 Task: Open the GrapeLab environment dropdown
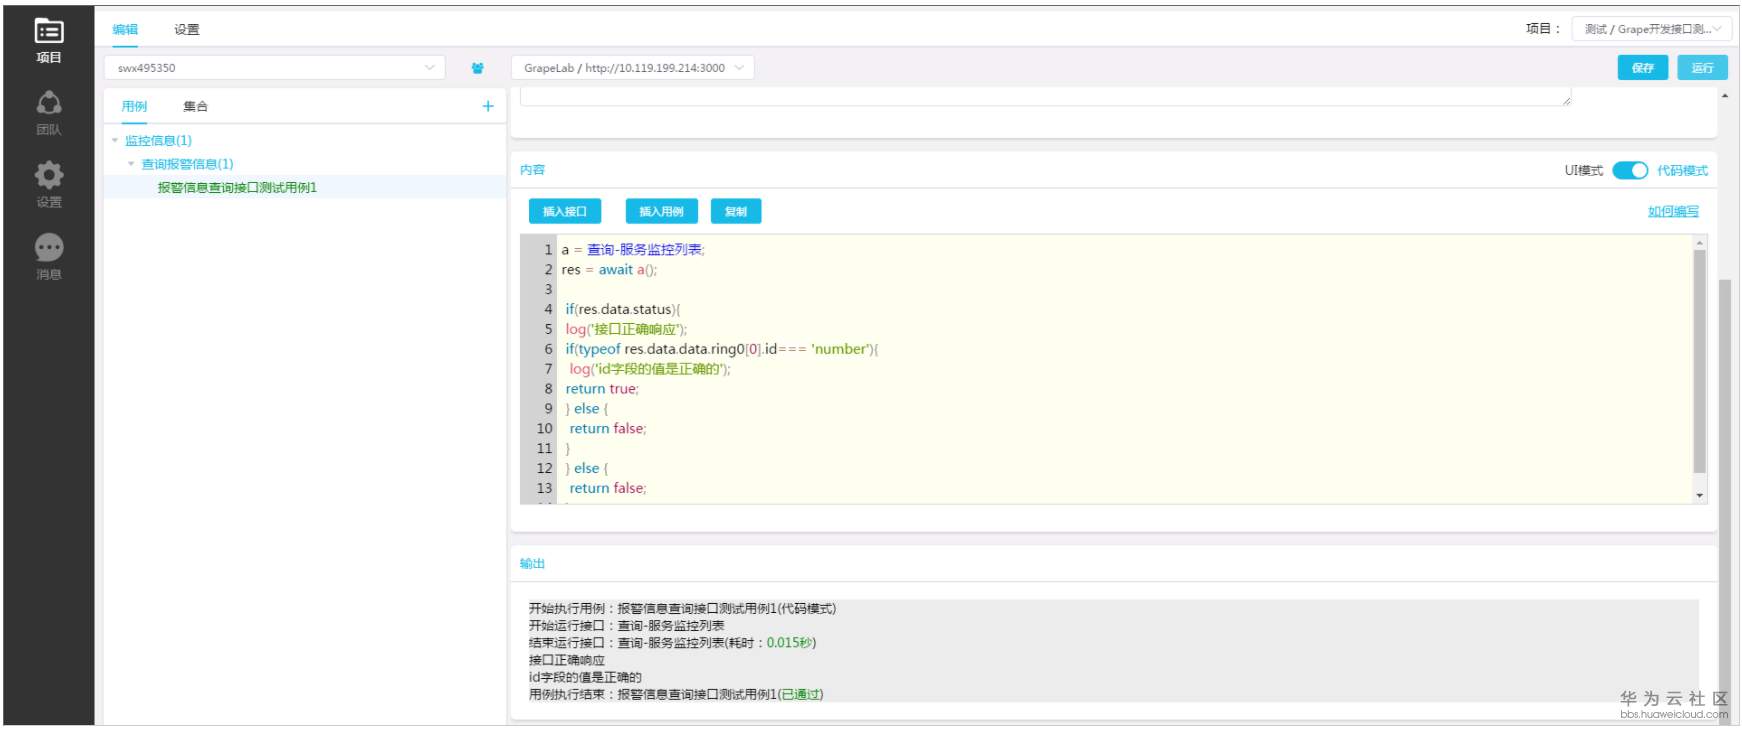pyautogui.click(x=633, y=68)
